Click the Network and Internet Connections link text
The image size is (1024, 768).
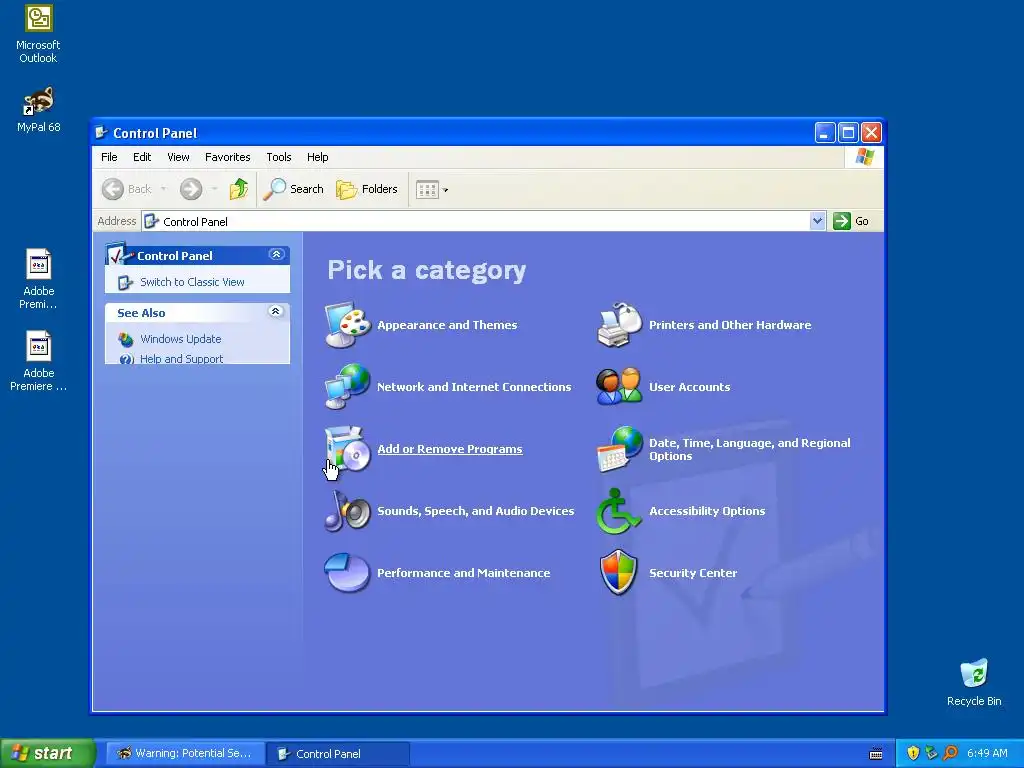(x=474, y=387)
